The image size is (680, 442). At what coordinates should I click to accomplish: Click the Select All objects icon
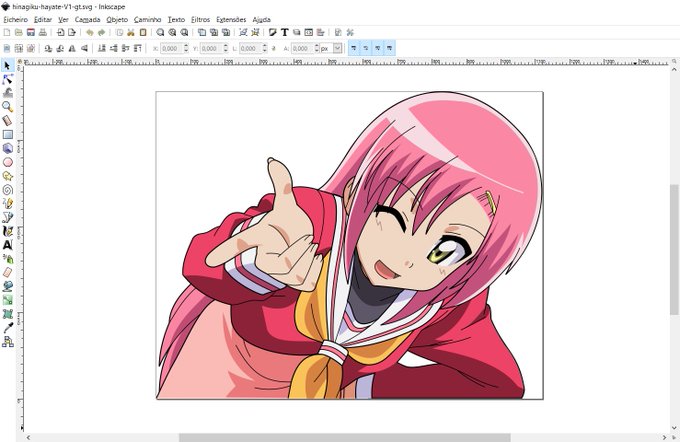7,48
